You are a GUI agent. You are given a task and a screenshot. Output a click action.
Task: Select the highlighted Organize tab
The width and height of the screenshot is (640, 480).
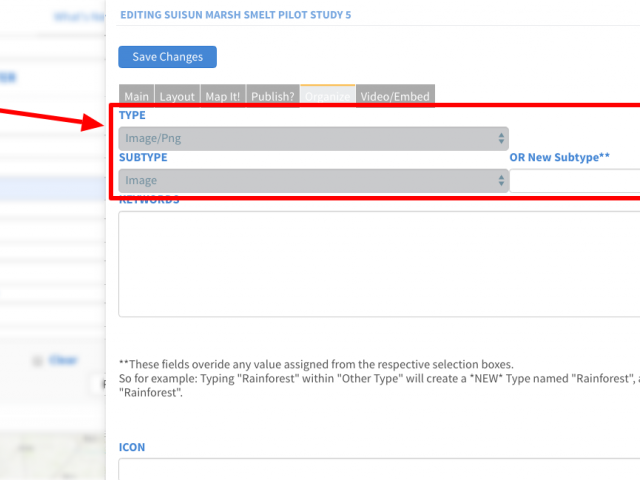(328, 96)
